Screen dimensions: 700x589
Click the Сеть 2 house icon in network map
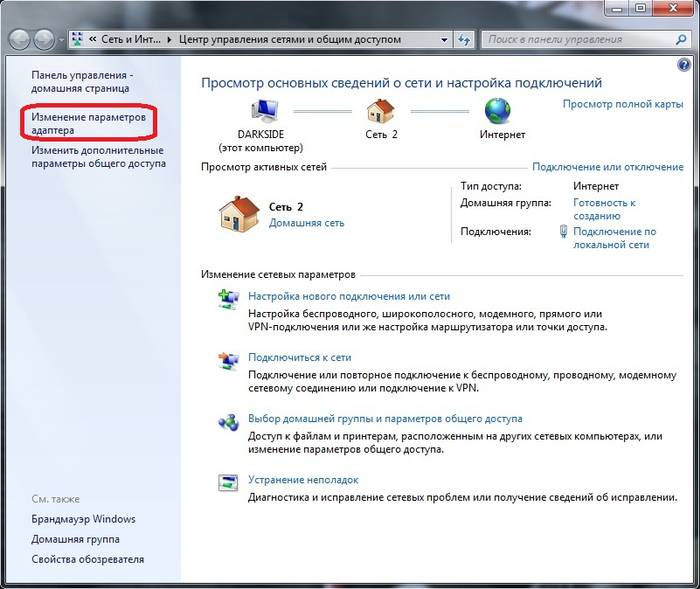coord(380,109)
